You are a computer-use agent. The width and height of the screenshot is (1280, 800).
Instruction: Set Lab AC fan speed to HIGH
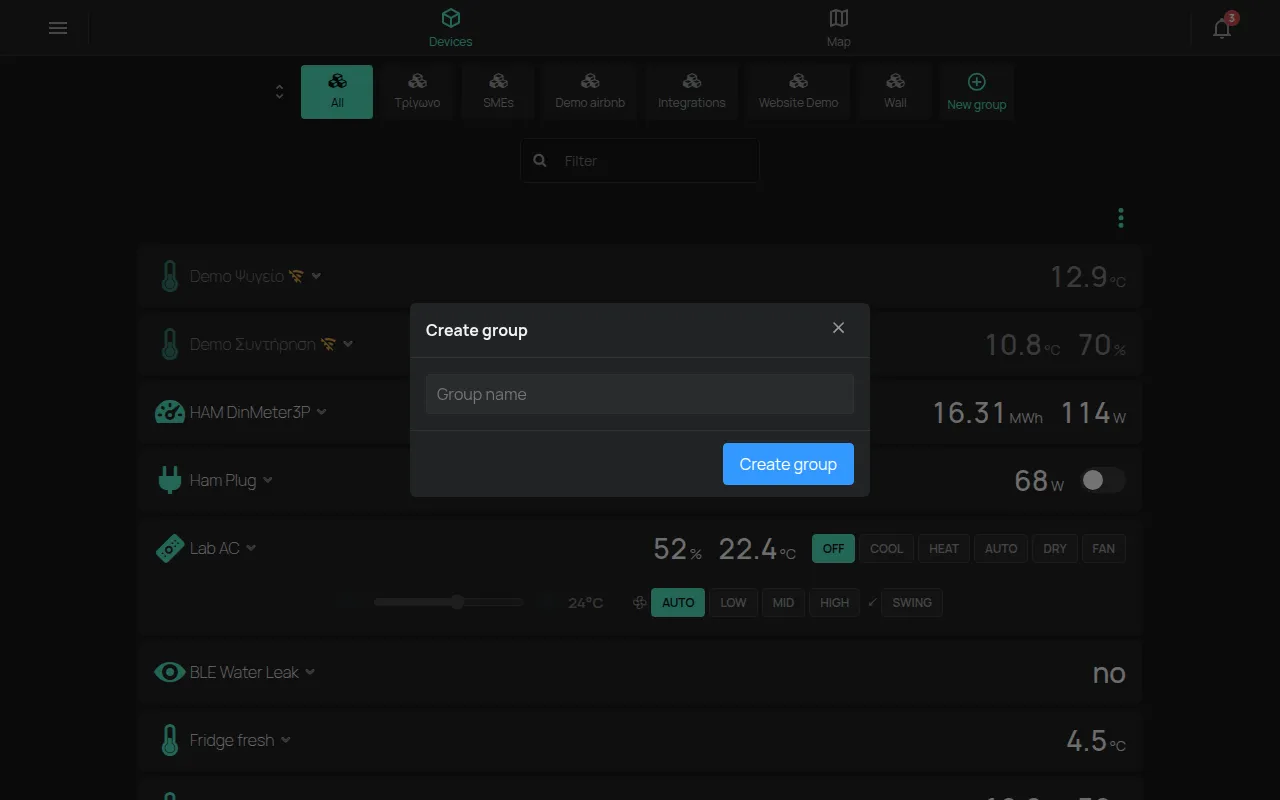(x=834, y=603)
